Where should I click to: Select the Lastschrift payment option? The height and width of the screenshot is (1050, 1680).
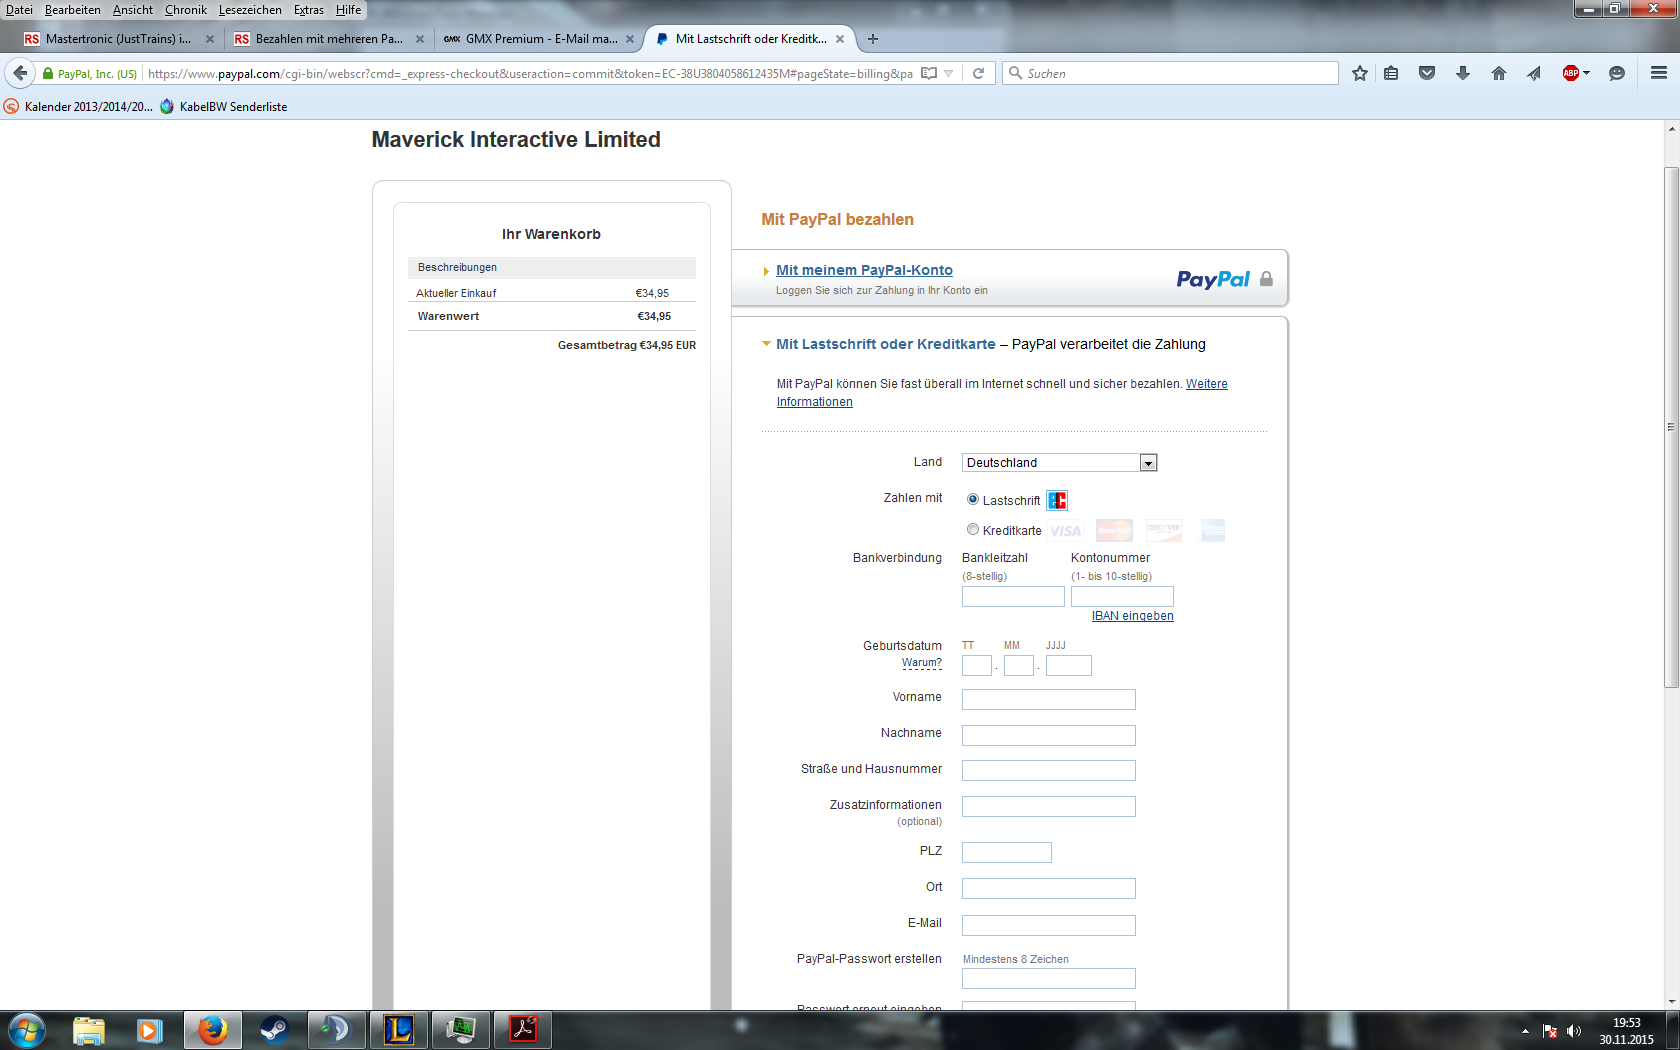973,499
